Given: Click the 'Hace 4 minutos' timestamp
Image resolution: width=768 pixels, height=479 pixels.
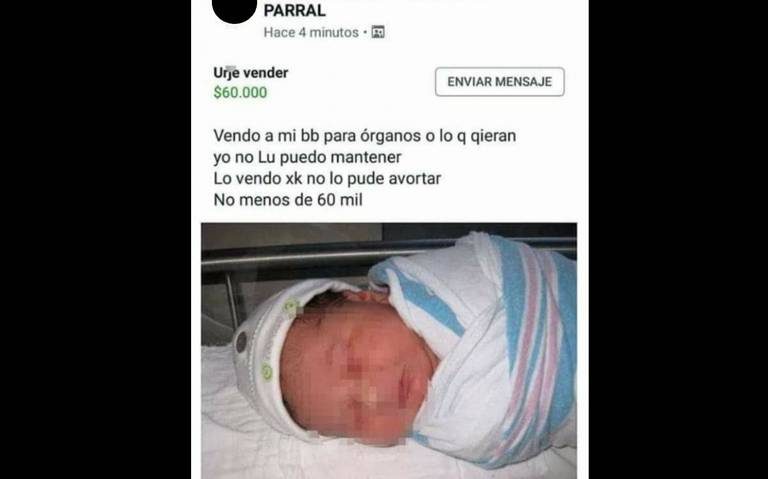Looking at the screenshot, I should [311, 32].
